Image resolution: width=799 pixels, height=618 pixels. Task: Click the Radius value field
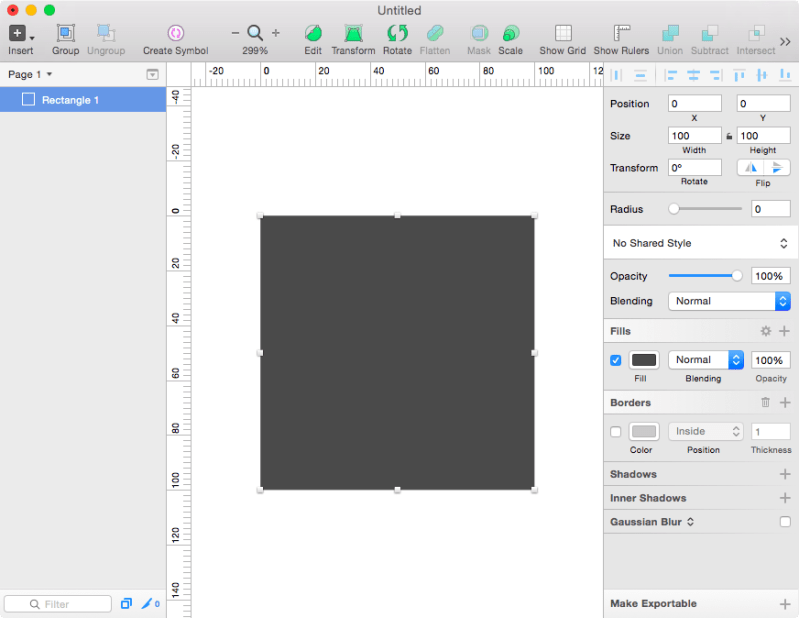click(x=770, y=209)
